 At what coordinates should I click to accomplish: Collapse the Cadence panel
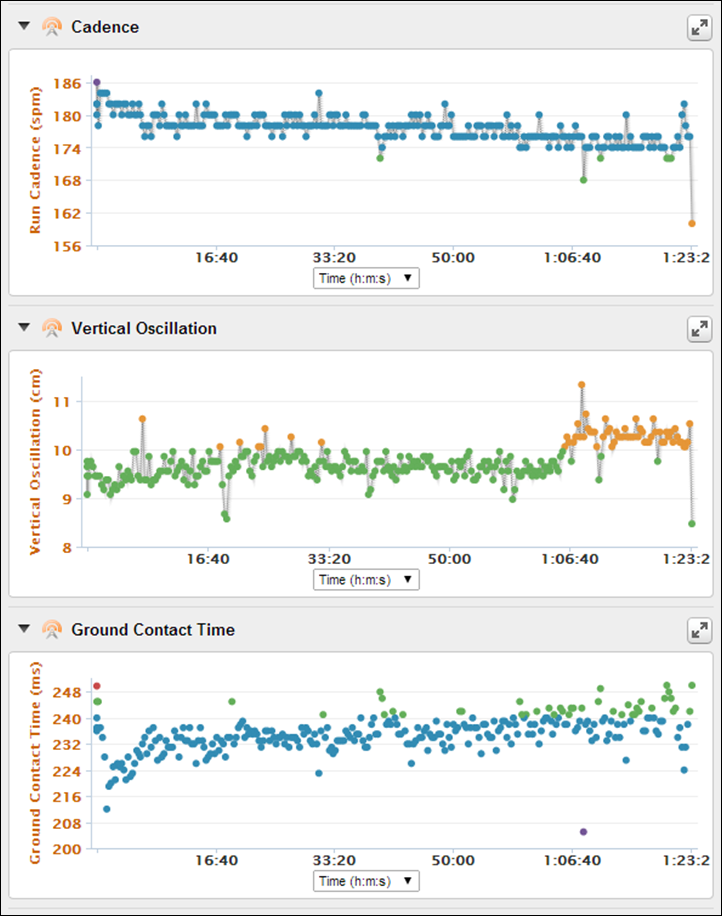click(24, 27)
